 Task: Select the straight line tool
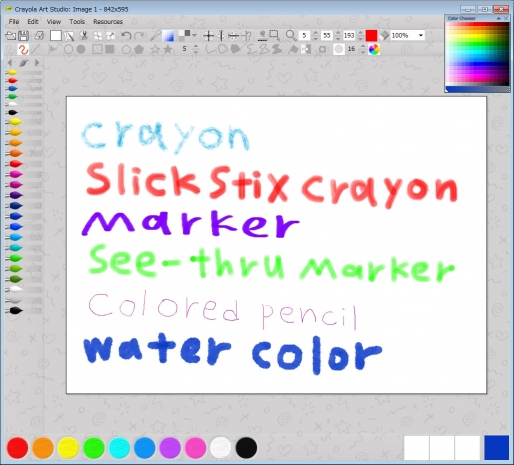click(x=37, y=50)
